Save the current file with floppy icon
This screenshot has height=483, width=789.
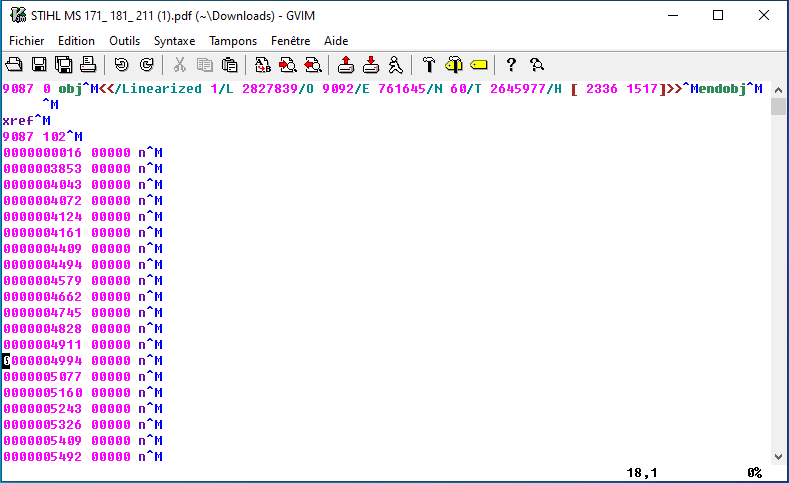coord(39,65)
